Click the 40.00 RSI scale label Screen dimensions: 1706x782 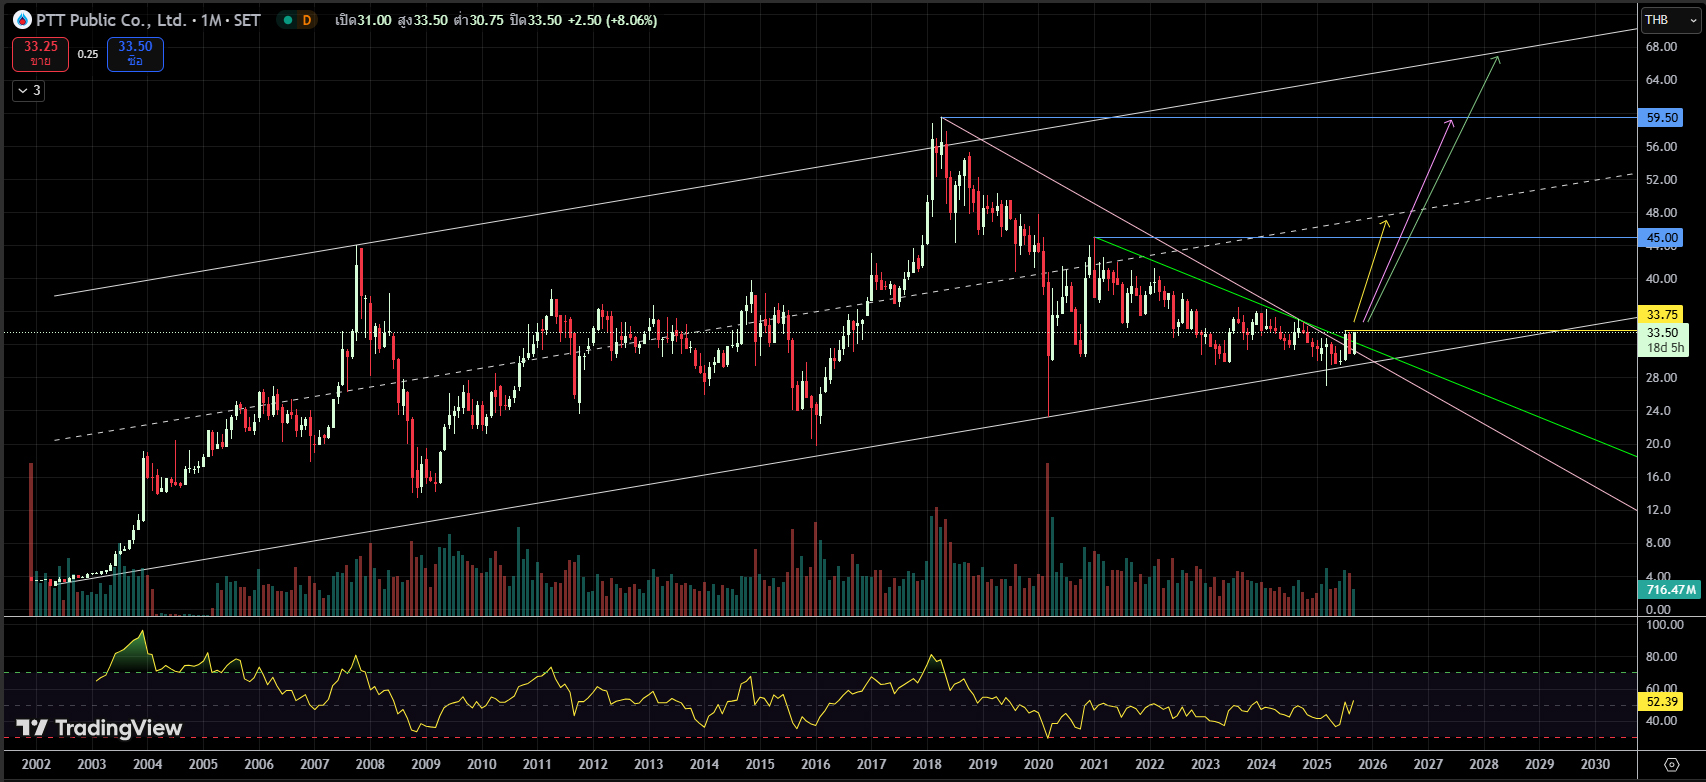1661,721
